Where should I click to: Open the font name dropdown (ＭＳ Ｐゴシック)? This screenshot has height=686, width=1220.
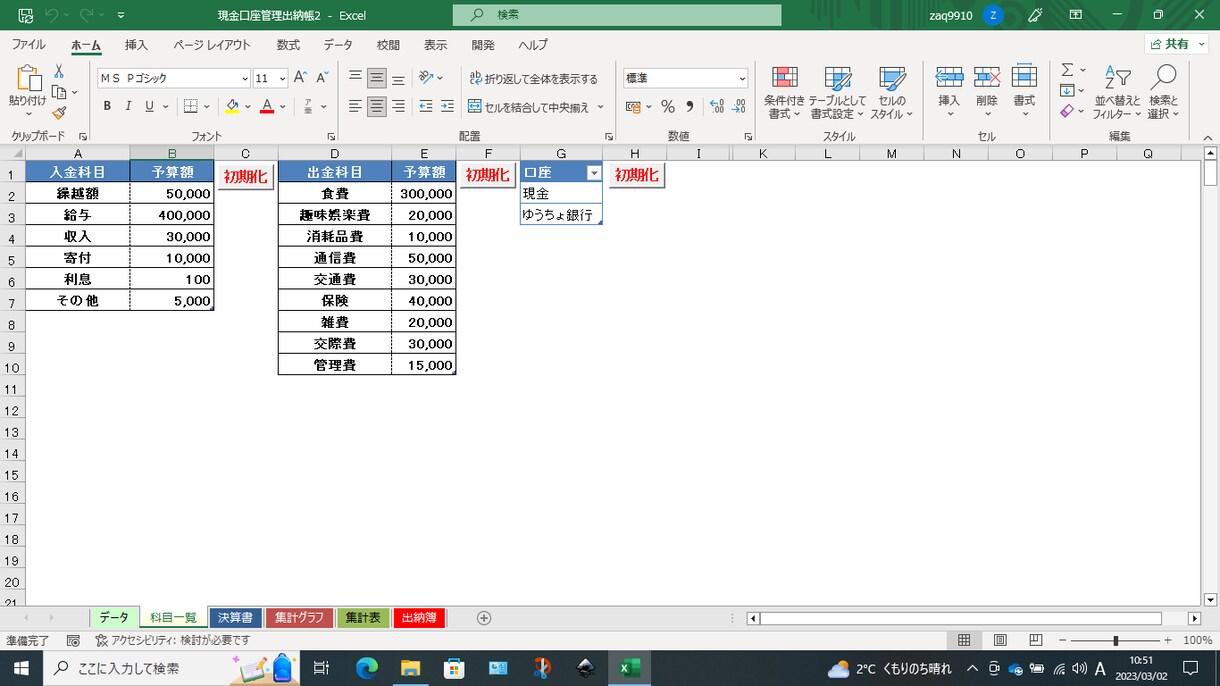[x=245, y=78]
